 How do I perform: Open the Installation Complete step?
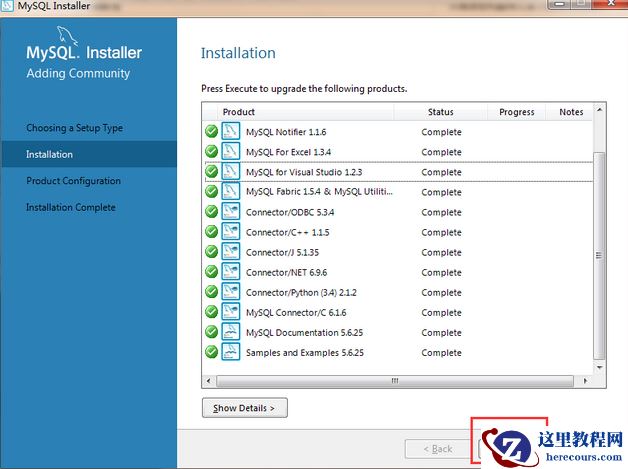[x=71, y=207]
